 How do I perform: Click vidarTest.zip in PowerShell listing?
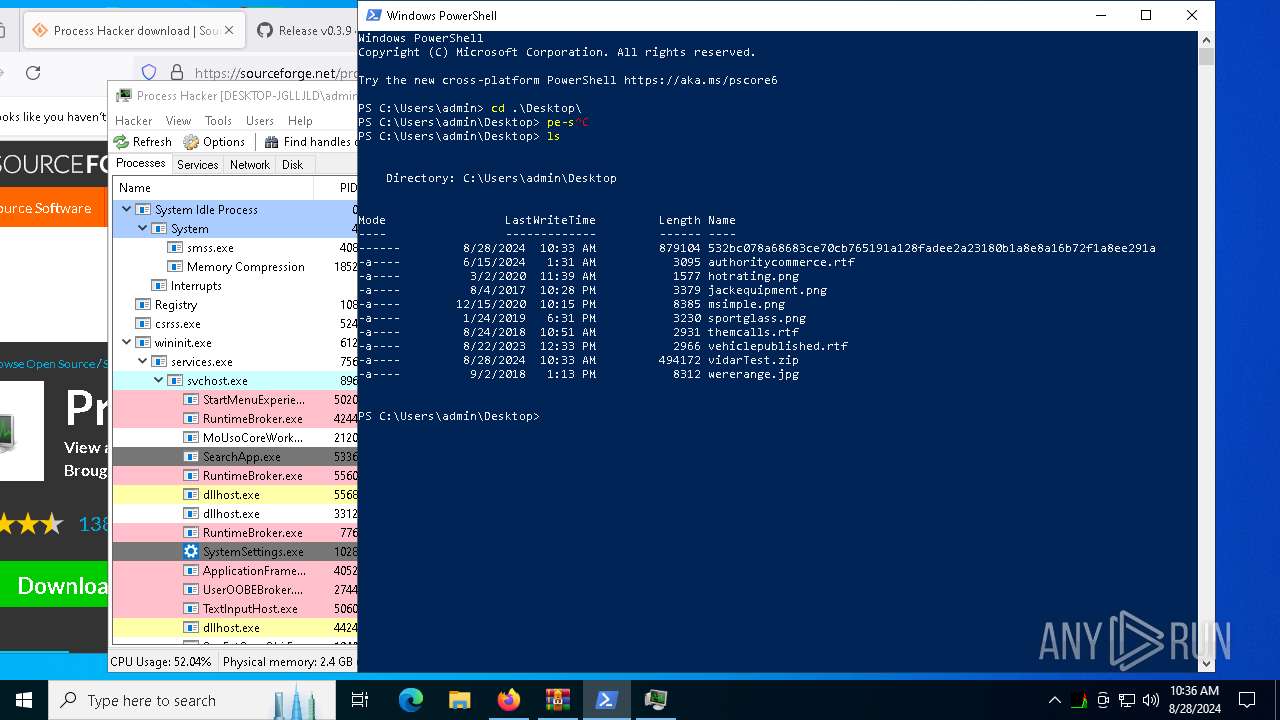pos(753,360)
